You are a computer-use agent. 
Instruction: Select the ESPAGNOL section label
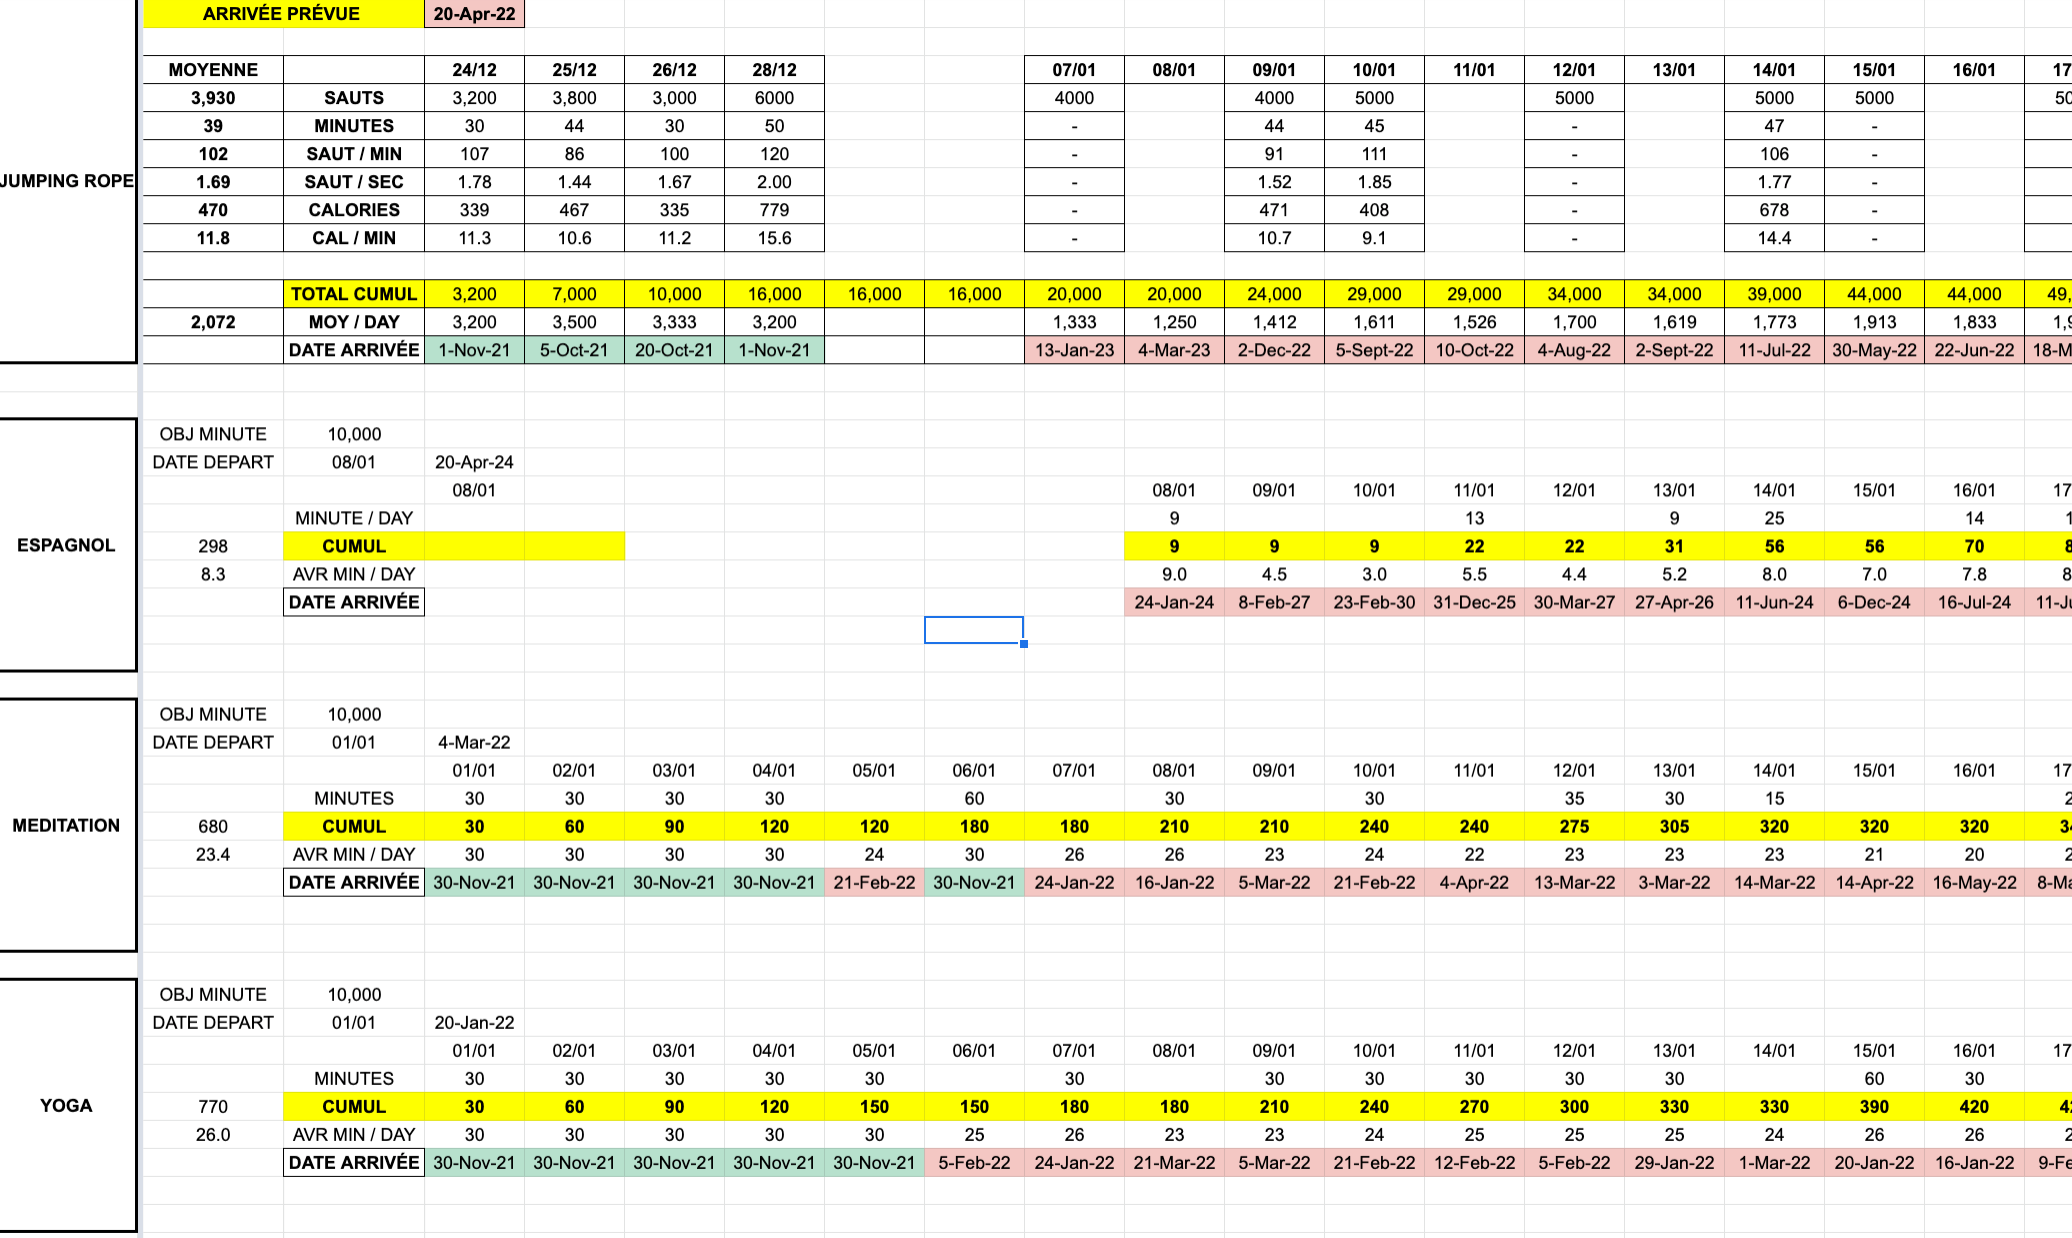pyautogui.click(x=66, y=545)
